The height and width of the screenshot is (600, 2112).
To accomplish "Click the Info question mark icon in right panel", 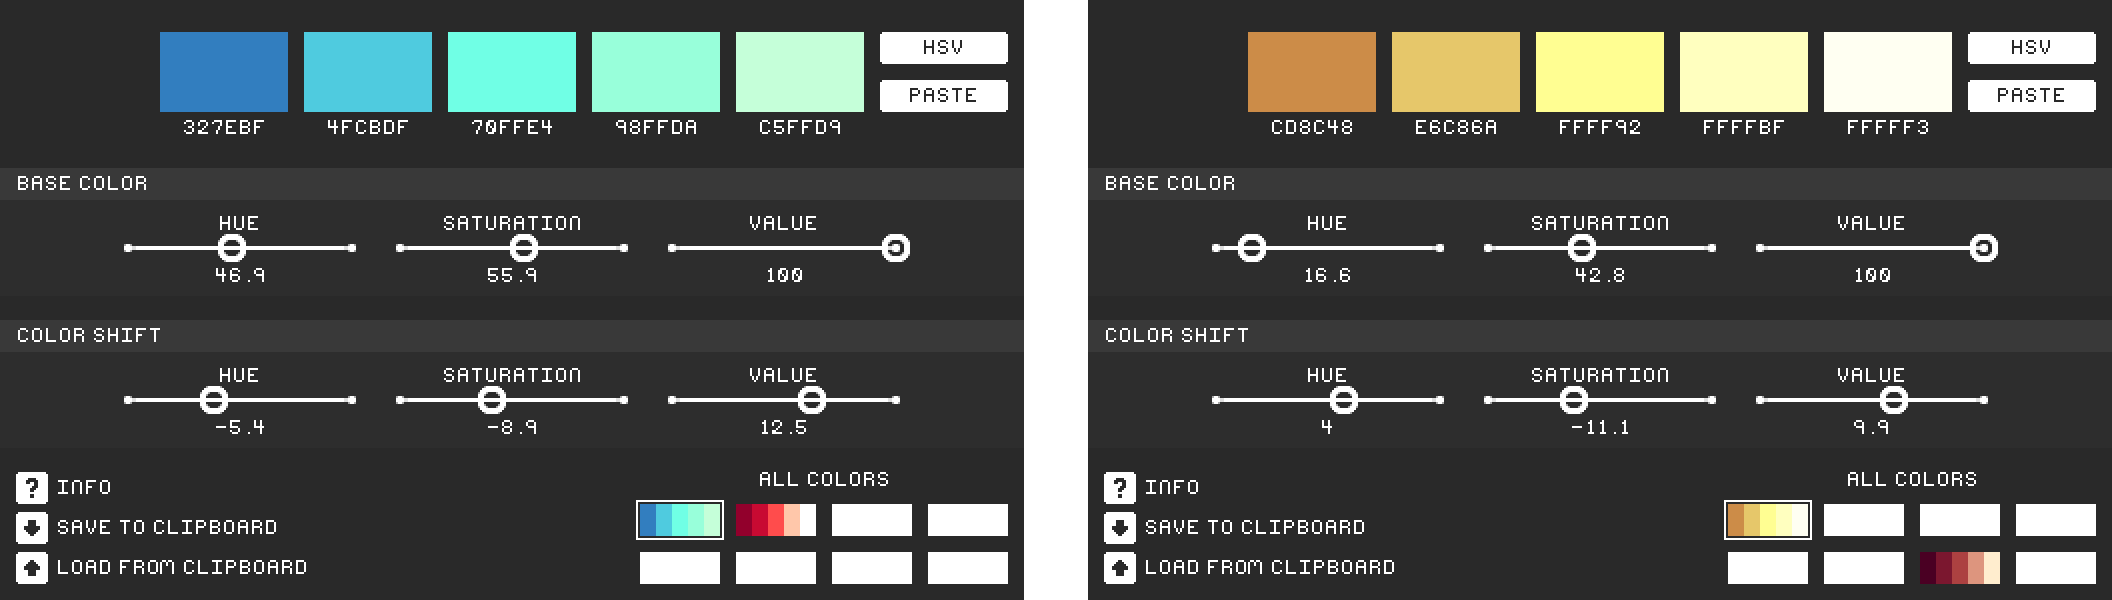I will 1120,487.
